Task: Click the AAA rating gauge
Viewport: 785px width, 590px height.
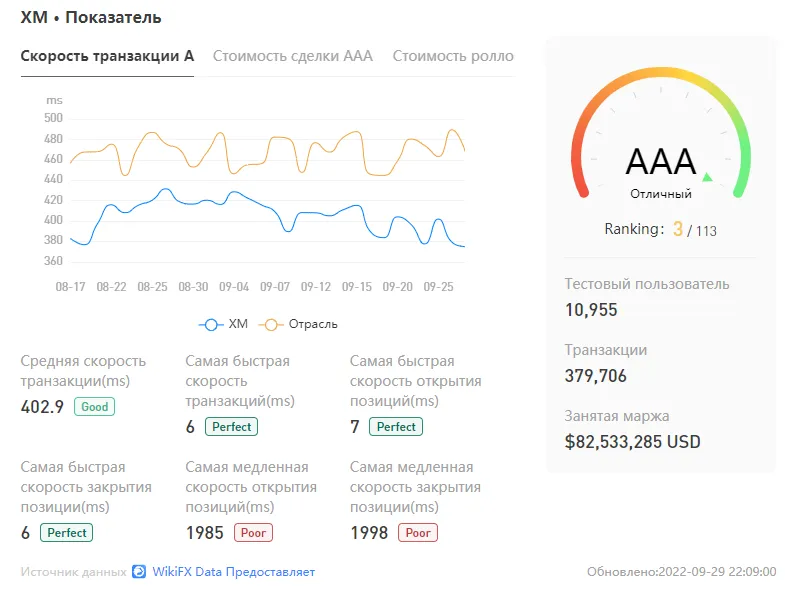Action: tap(661, 133)
